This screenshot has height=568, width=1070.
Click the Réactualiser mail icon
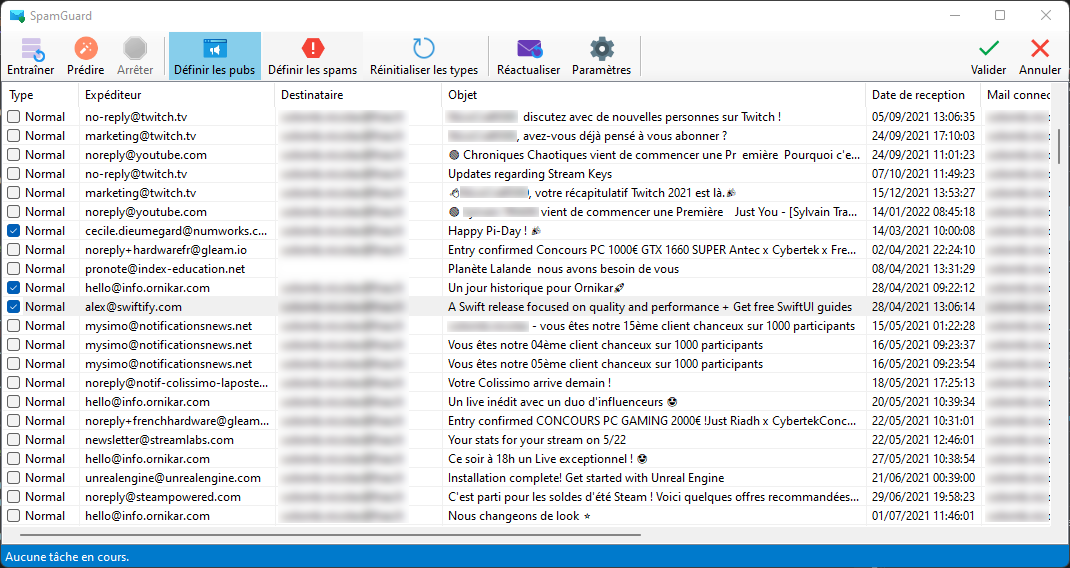529,49
